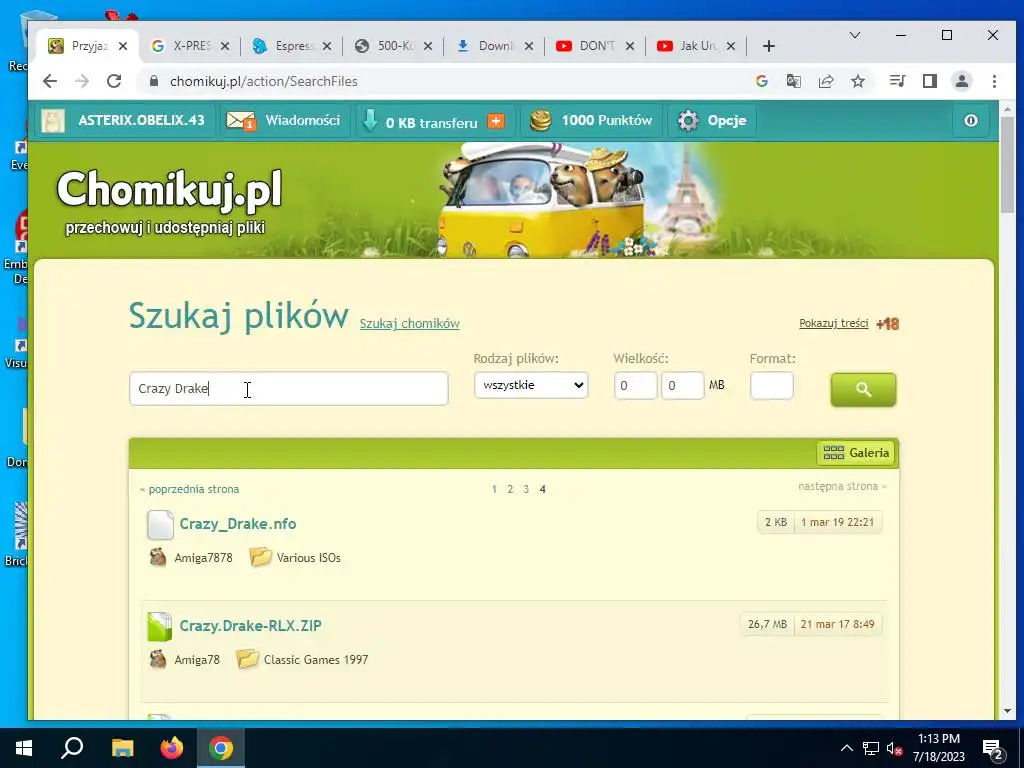The image size is (1024, 768).
Task: Click the page vertical scrollbar
Action: tap(1006, 166)
